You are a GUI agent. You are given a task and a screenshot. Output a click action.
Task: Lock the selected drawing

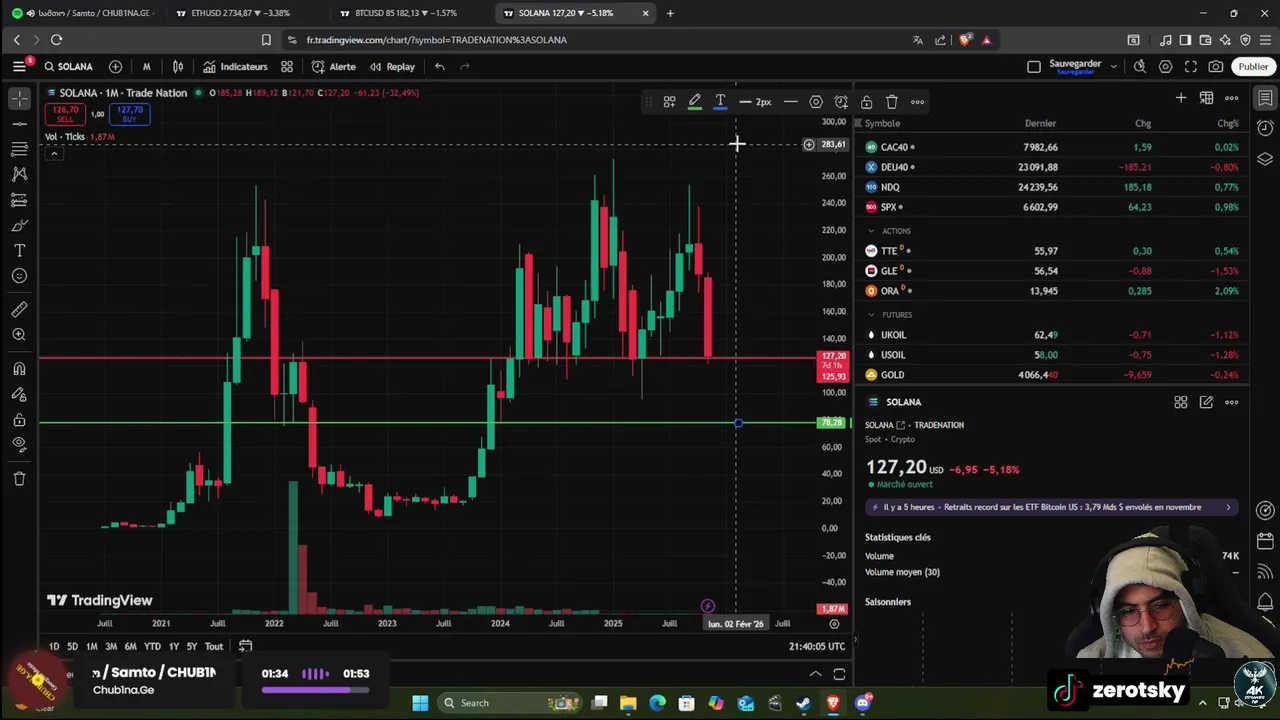click(866, 102)
